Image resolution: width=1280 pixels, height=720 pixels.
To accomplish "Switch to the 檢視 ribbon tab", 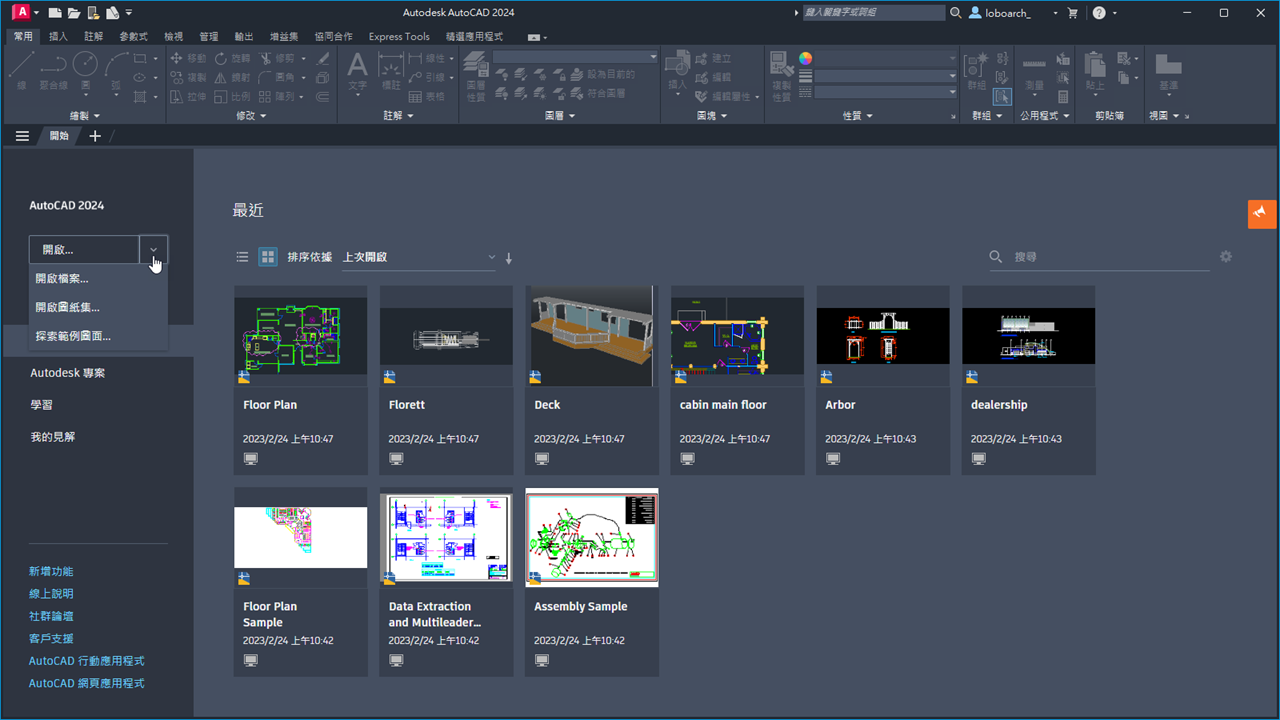I will pos(173,37).
